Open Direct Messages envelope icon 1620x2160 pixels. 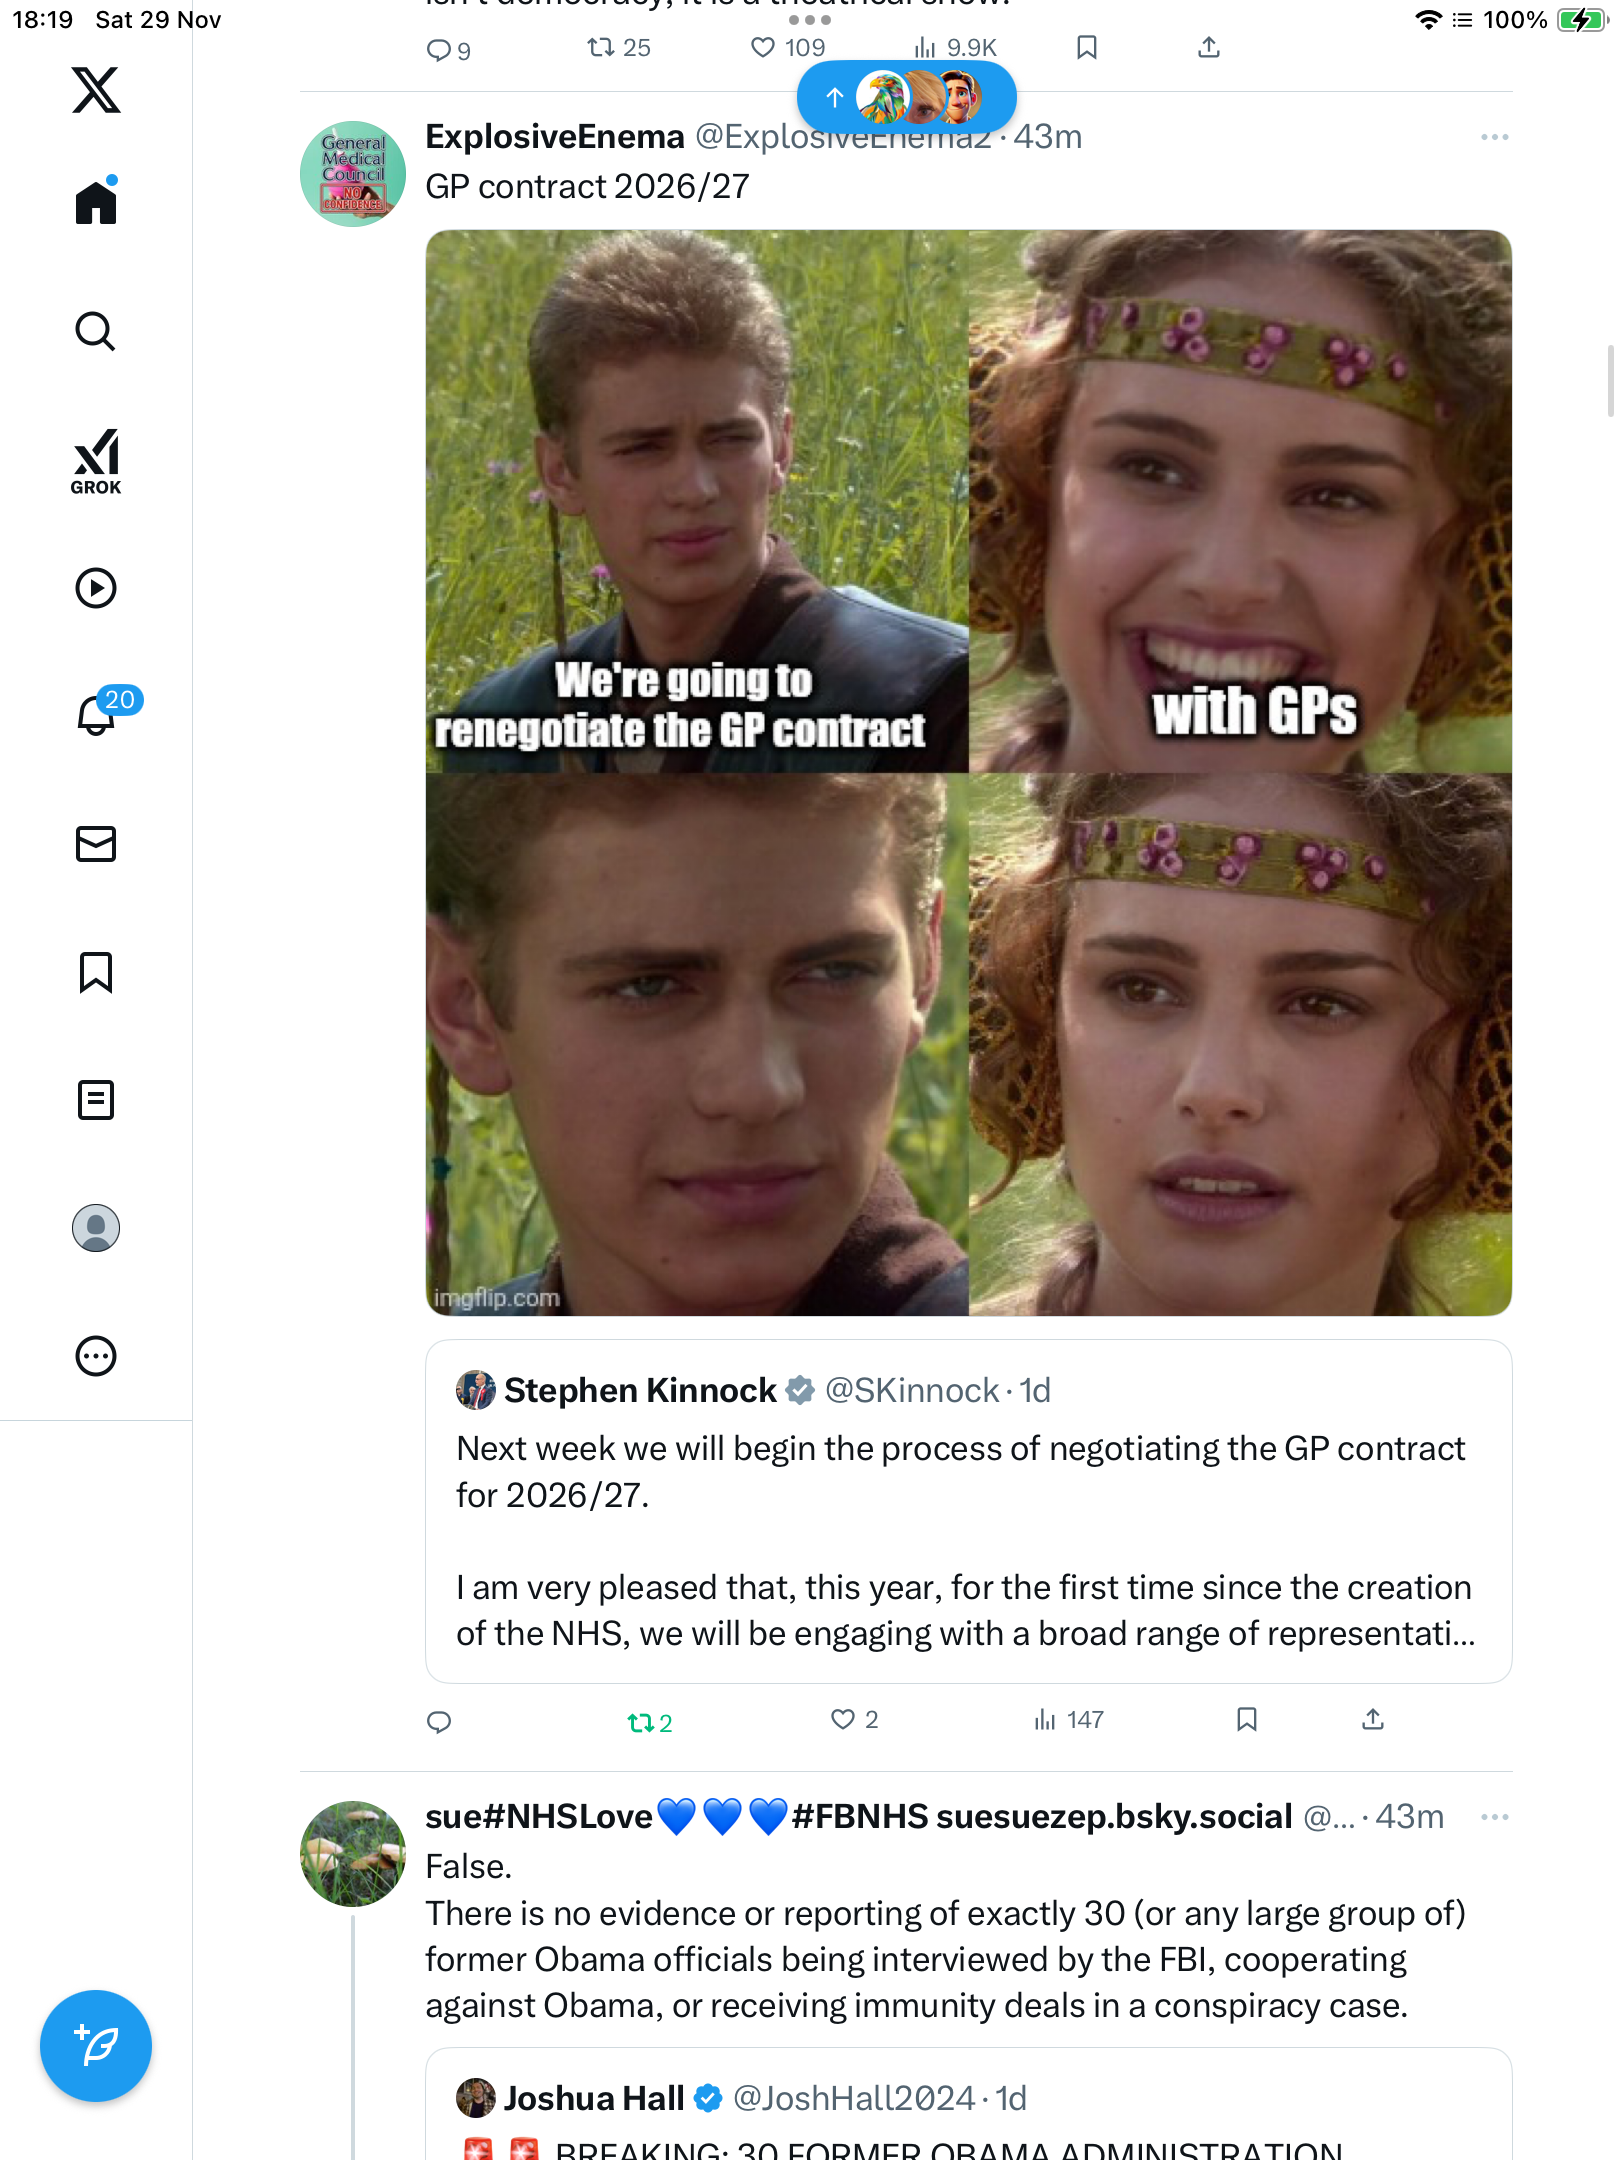[96, 844]
